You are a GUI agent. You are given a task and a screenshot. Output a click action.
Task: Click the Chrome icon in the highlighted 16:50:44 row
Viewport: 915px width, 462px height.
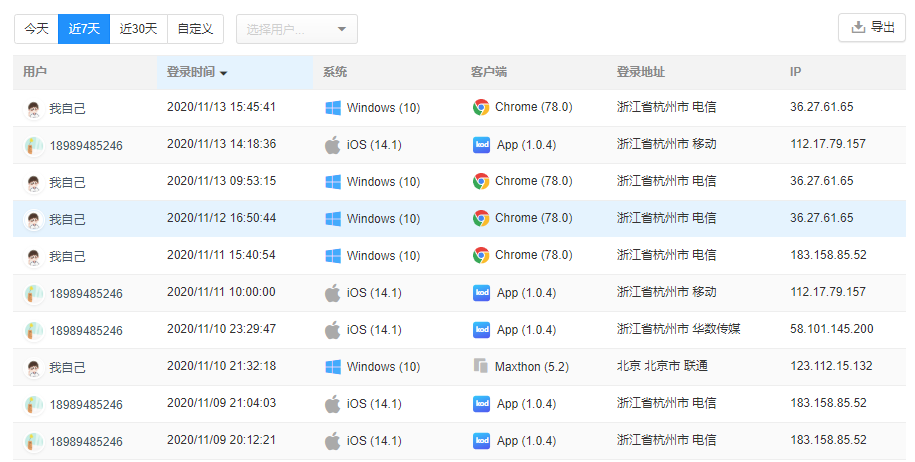pos(481,218)
